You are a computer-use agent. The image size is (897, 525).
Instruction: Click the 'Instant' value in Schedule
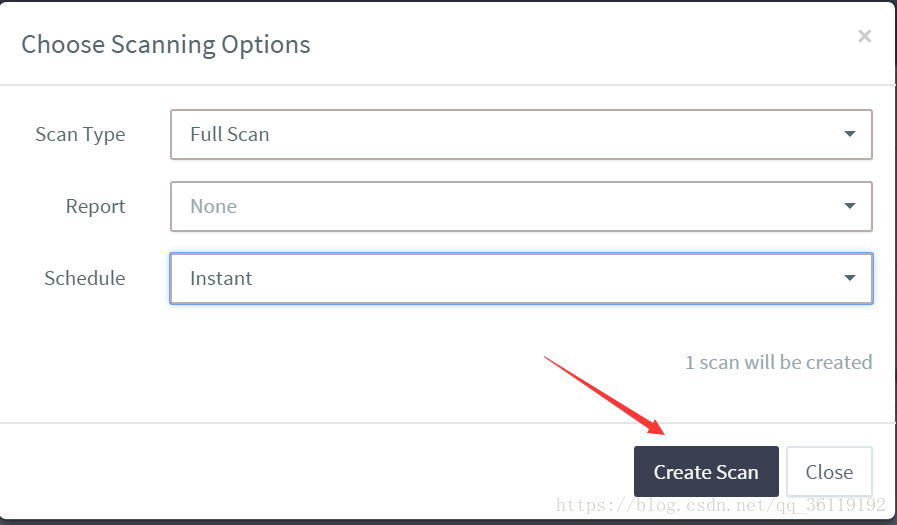[221, 279]
